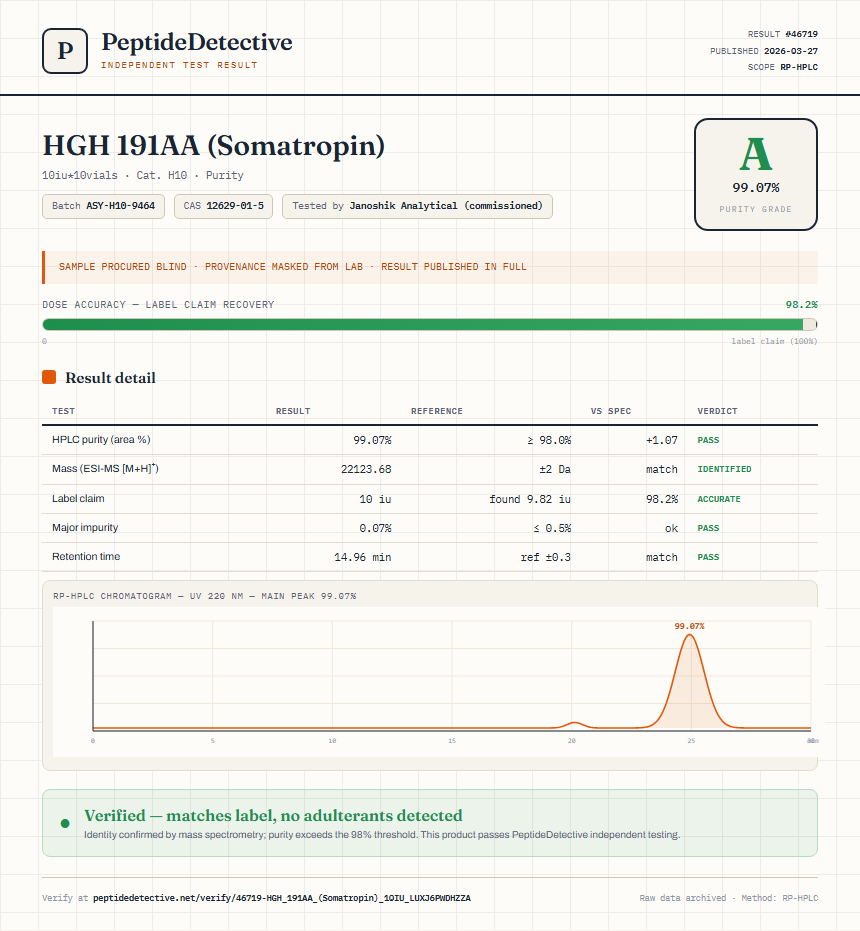This screenshot has width=860, height=931.
Task: Click the small impurity peak near 20 min
Action: pyautogui.click(x=574, y=724)
